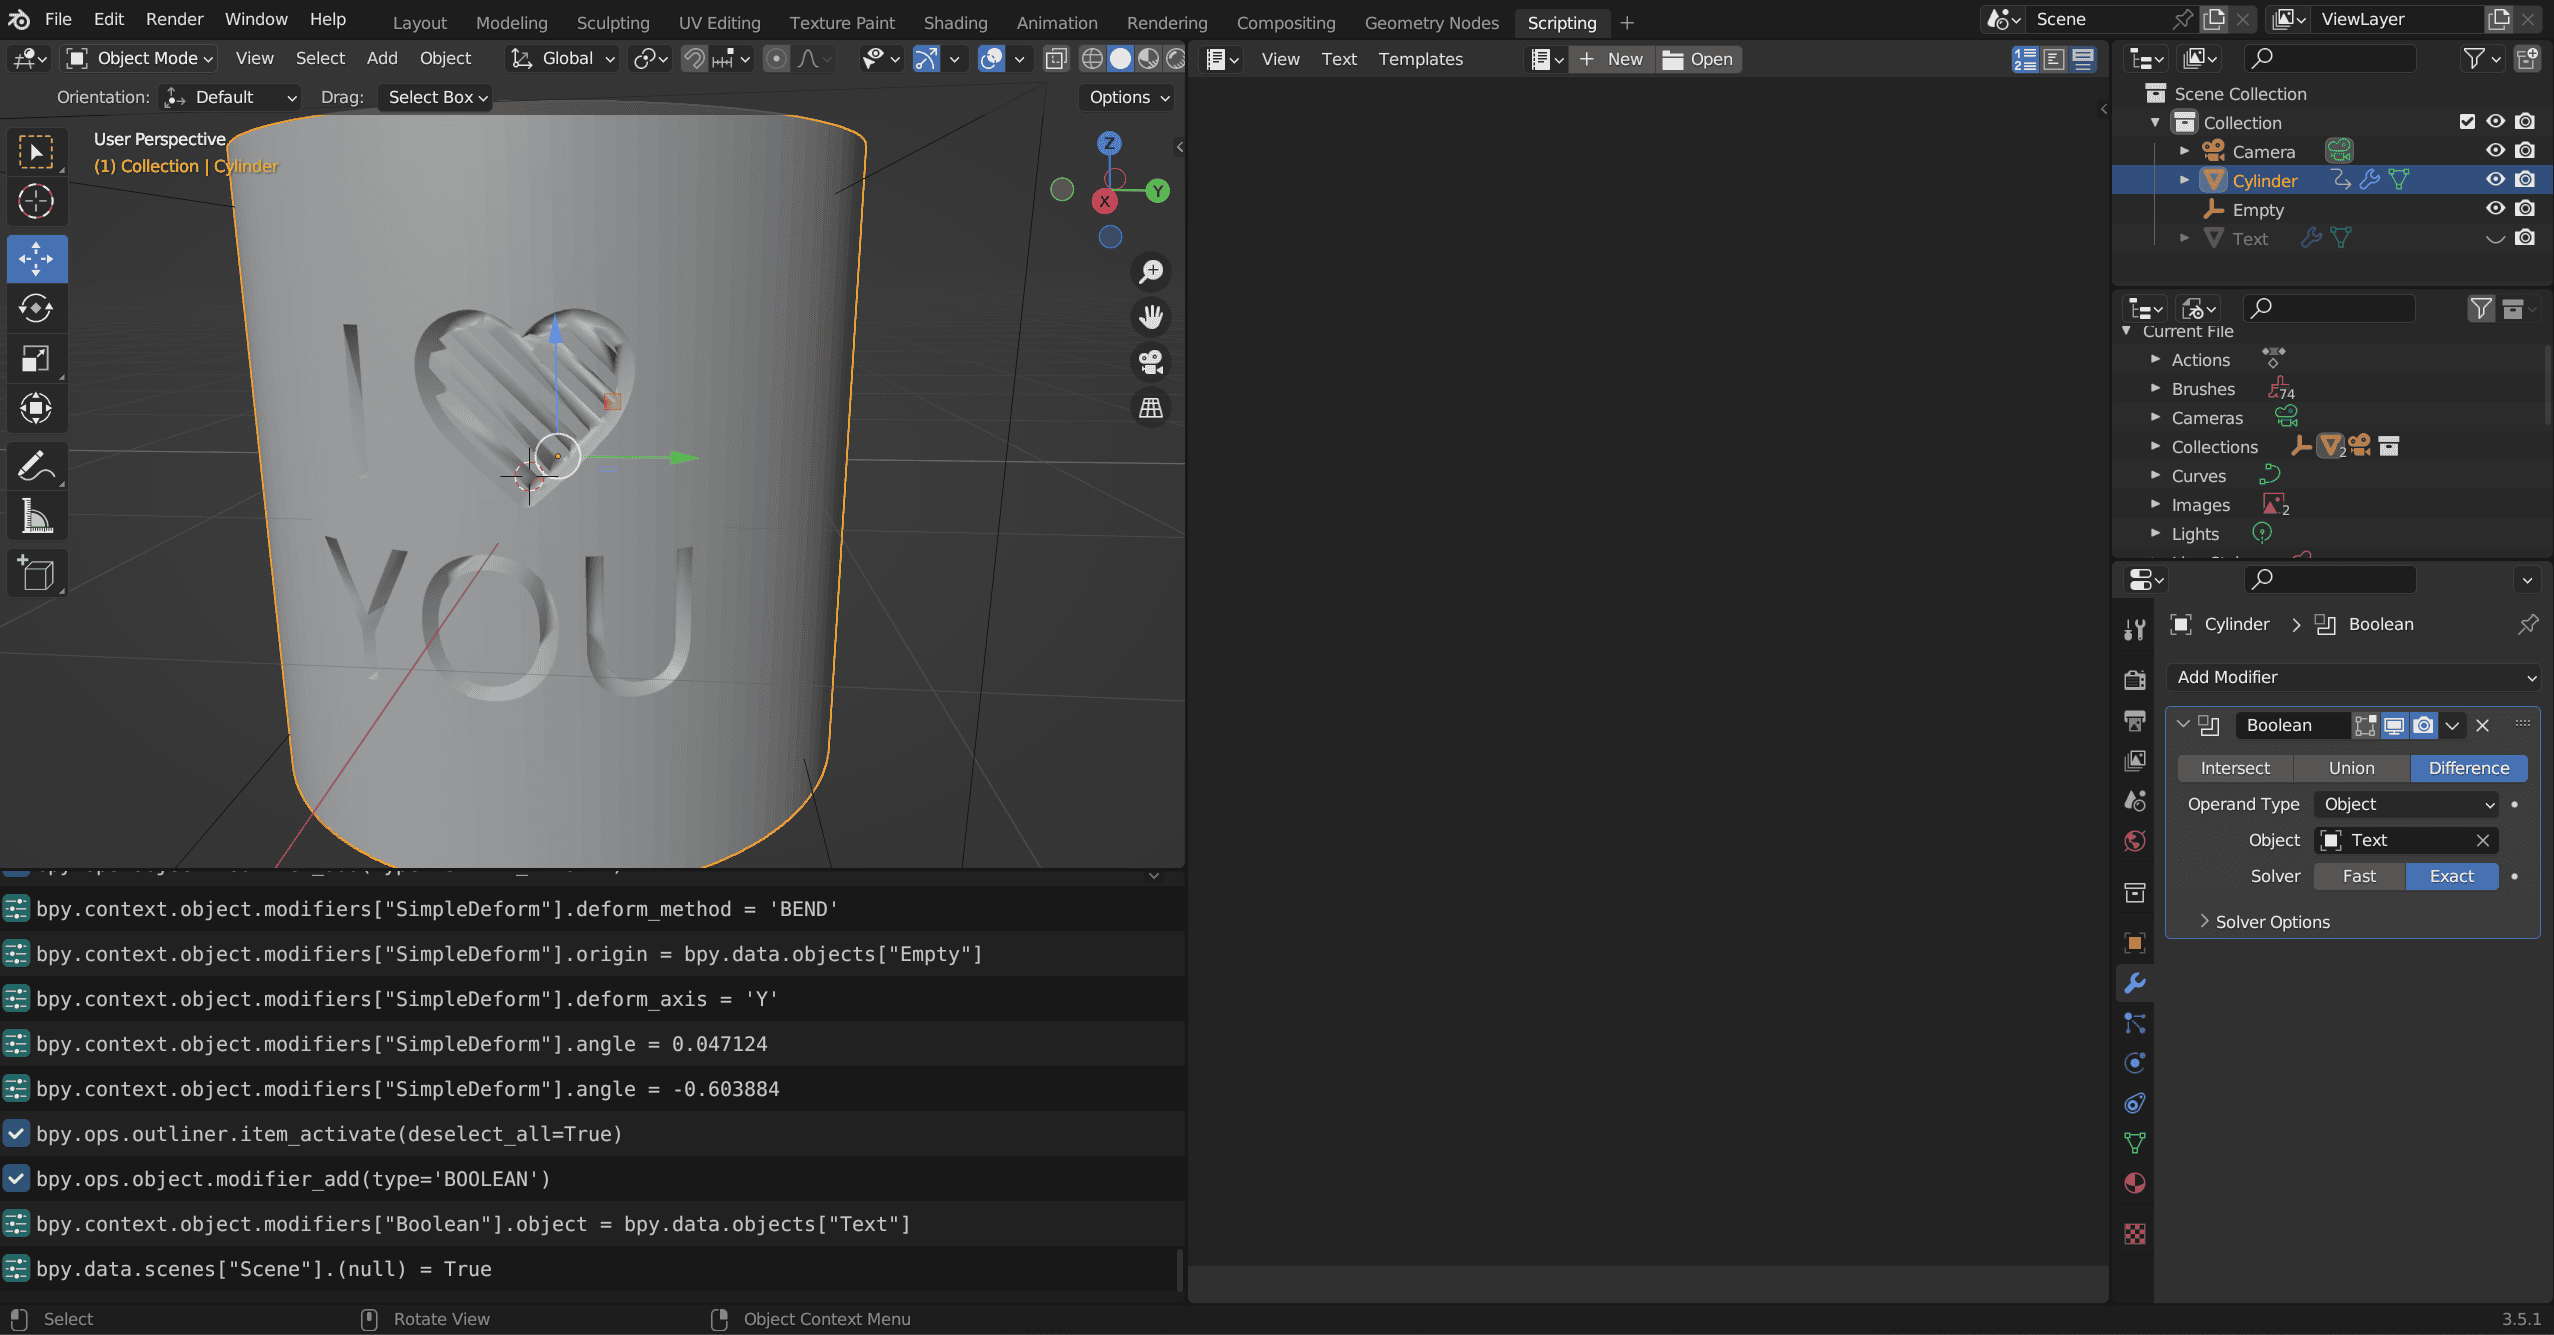2554x1335 pixels.
Task: Select the Measure tool
Action: (x=37, y=516)
